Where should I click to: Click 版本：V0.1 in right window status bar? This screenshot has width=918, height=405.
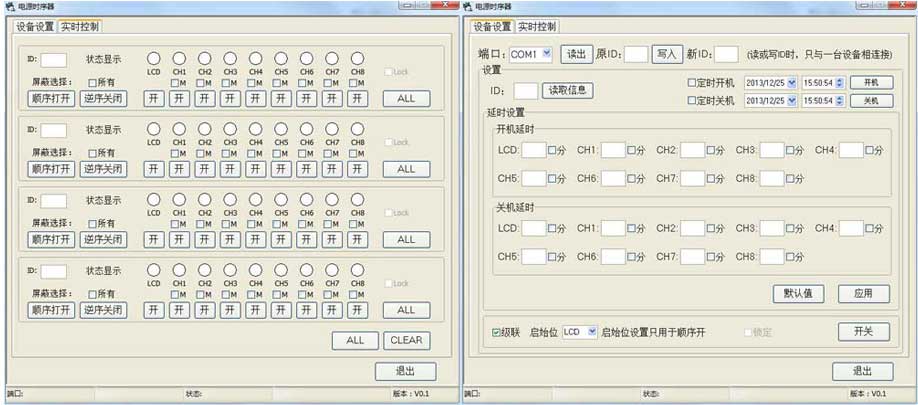(868, 394)
